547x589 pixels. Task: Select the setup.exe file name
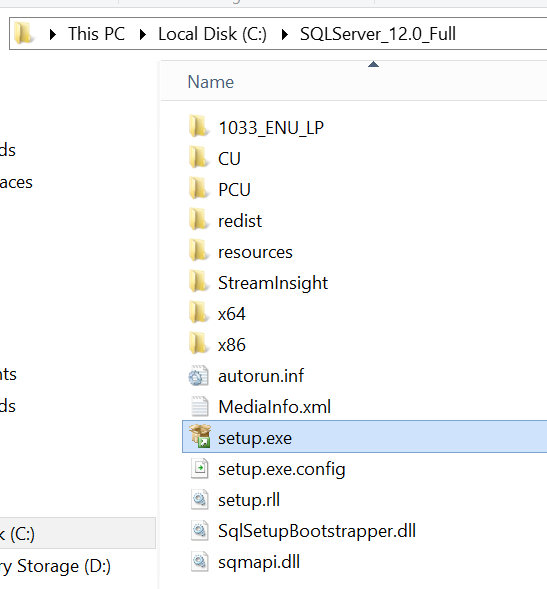255,439
